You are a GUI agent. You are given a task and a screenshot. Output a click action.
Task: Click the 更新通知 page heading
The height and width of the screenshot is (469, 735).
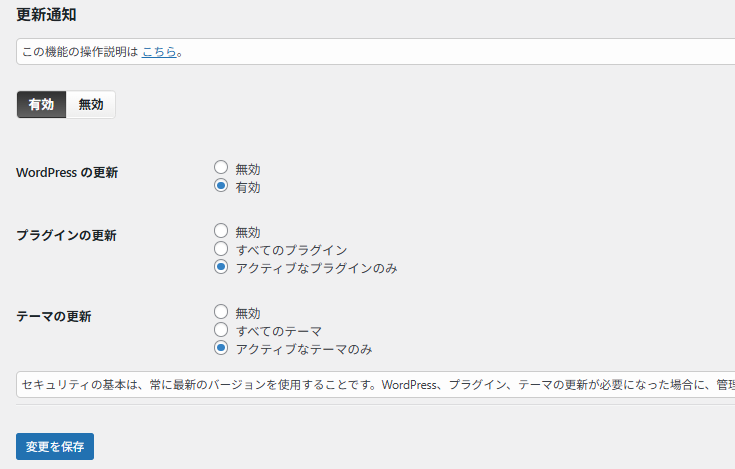tap(46, 15)
